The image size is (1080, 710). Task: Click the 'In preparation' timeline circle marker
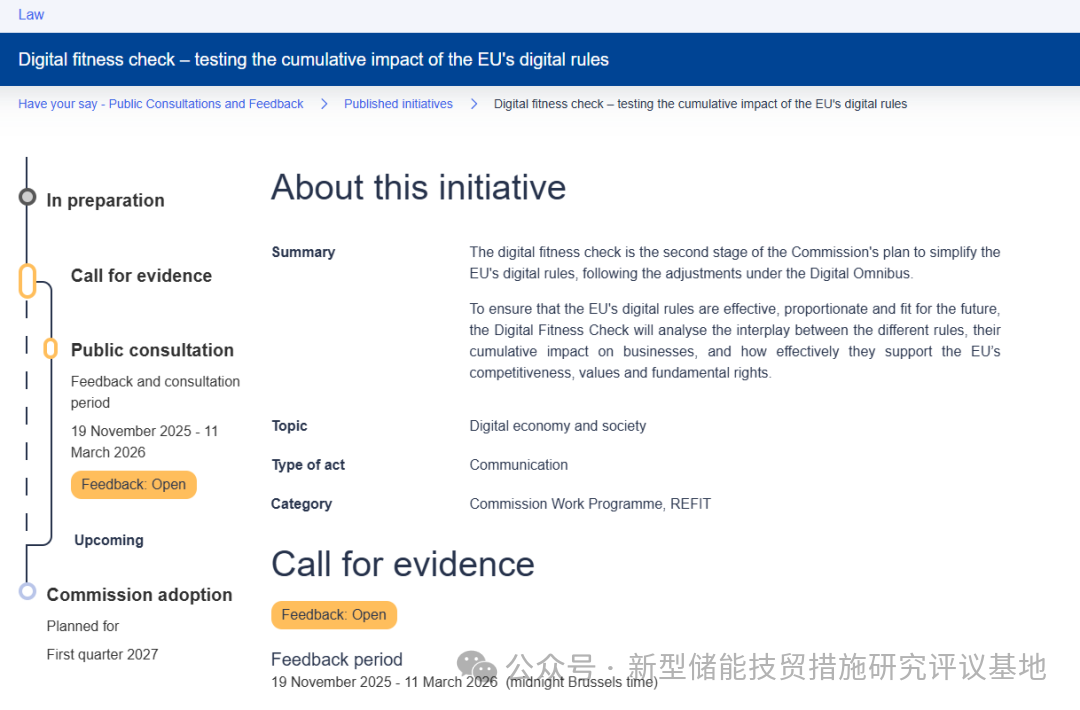coord(28,197)
